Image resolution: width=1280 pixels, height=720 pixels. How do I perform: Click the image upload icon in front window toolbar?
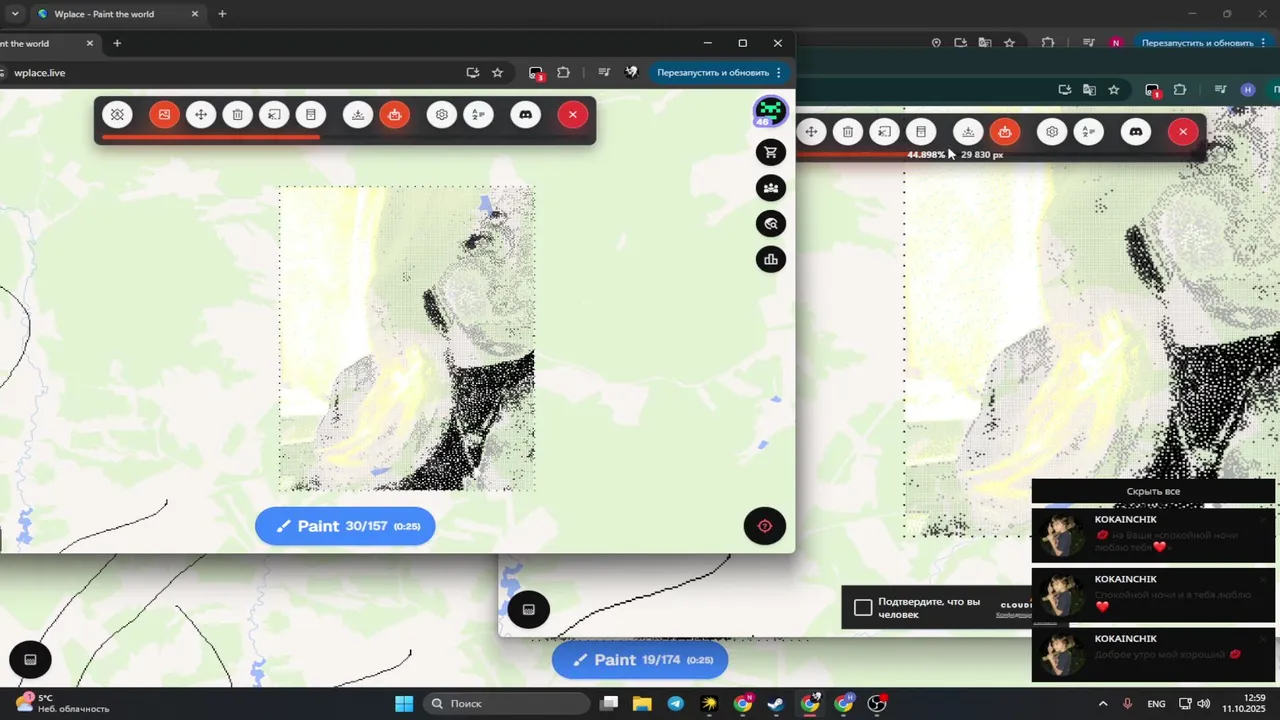[164, 115]
